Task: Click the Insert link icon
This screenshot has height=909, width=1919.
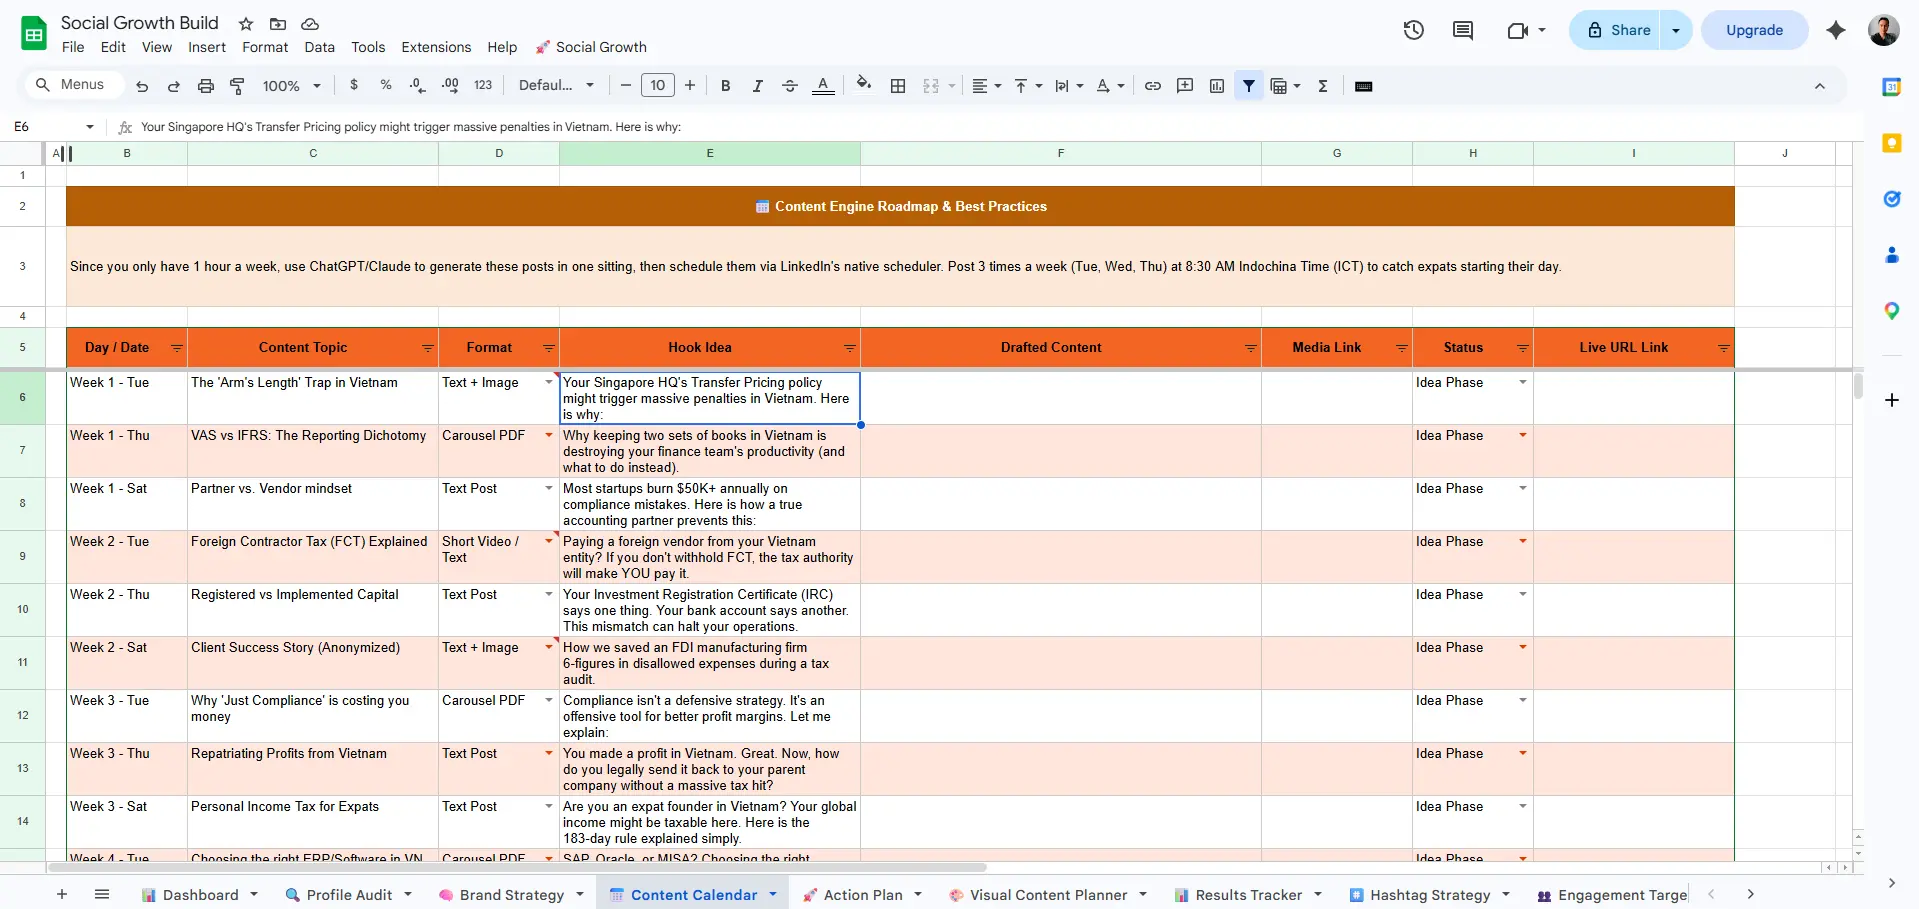Action: click(x=1153, y=86)
